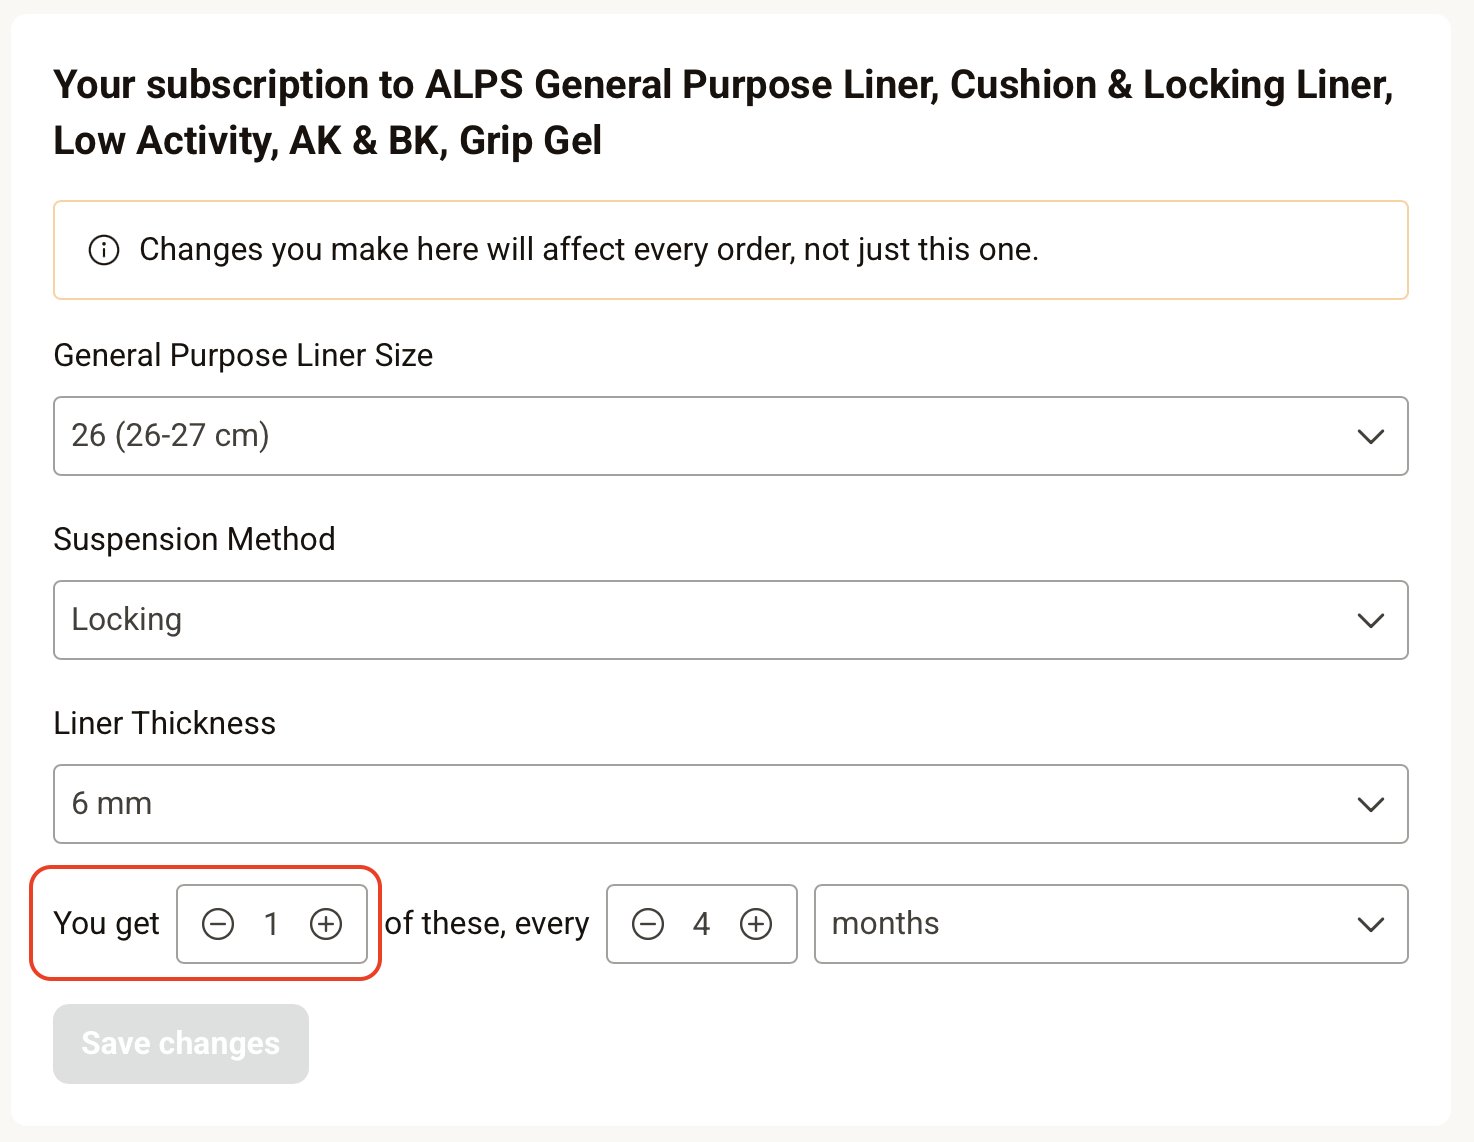
Task: Increase the 'You get' quantity with plus icon
Action: [326, 924]
